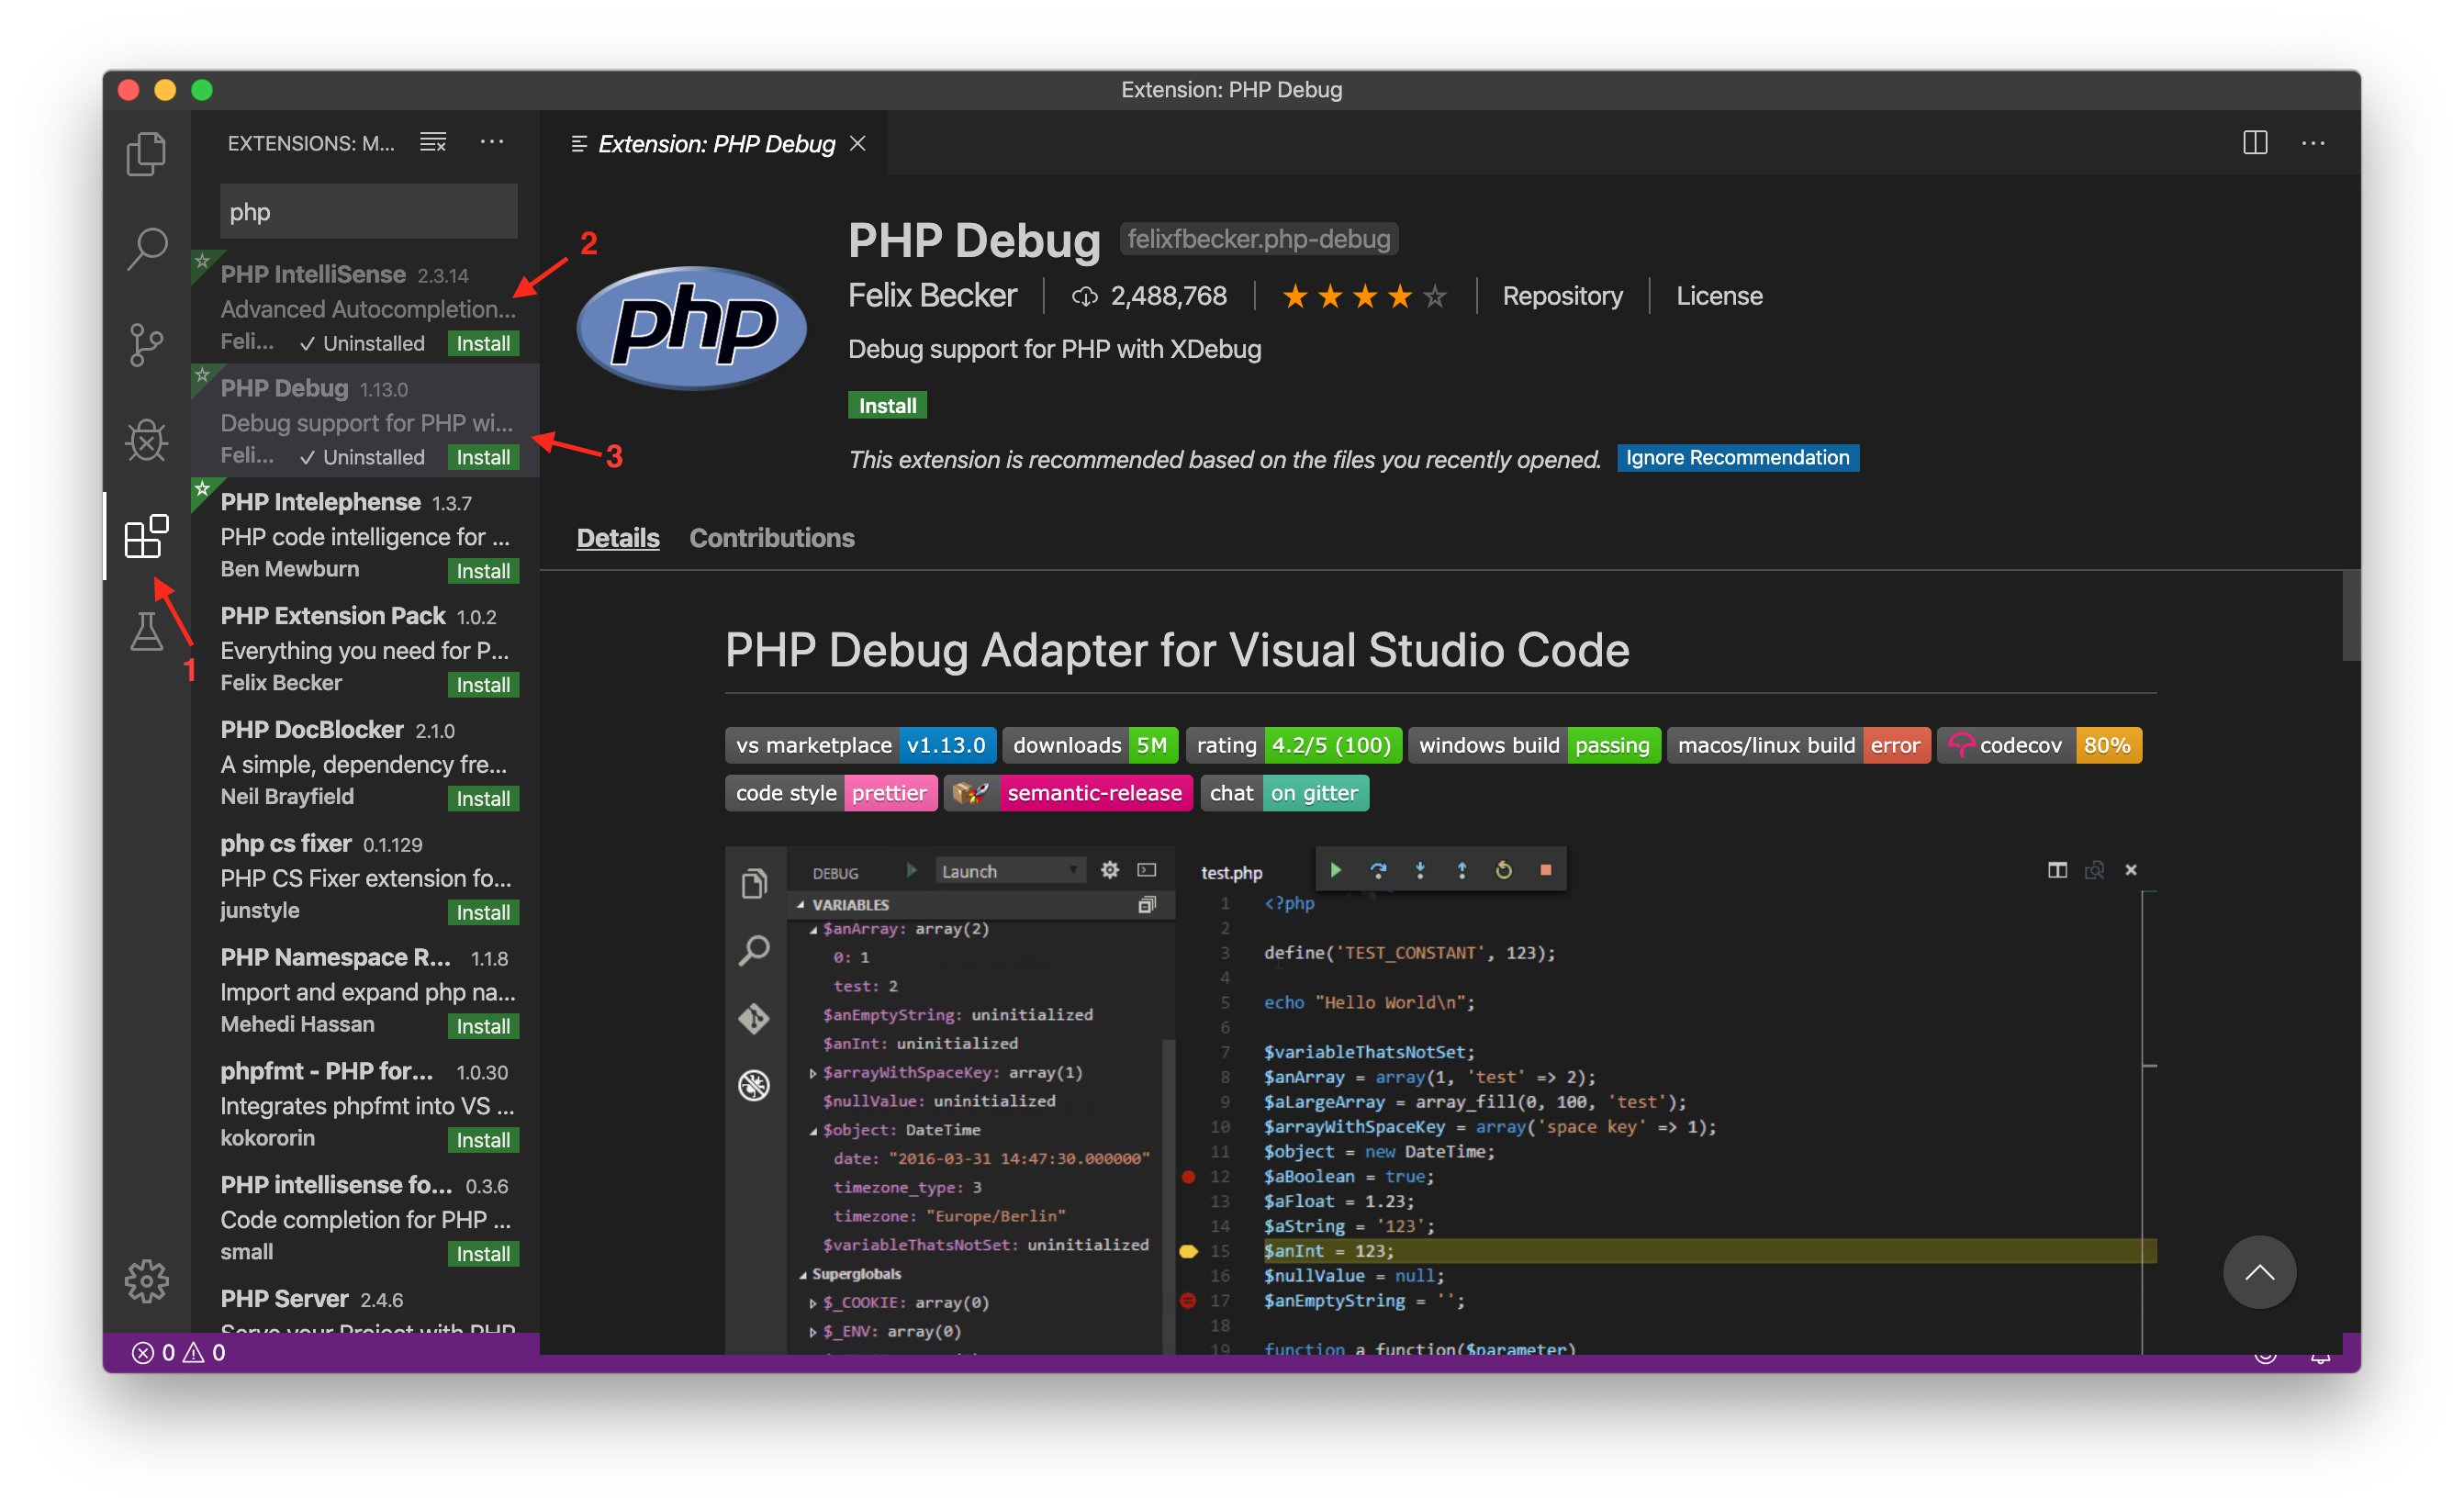Click the step over icon in README screenshot
This screenshot has width=2464, height=1509.
coord(1378,870)
